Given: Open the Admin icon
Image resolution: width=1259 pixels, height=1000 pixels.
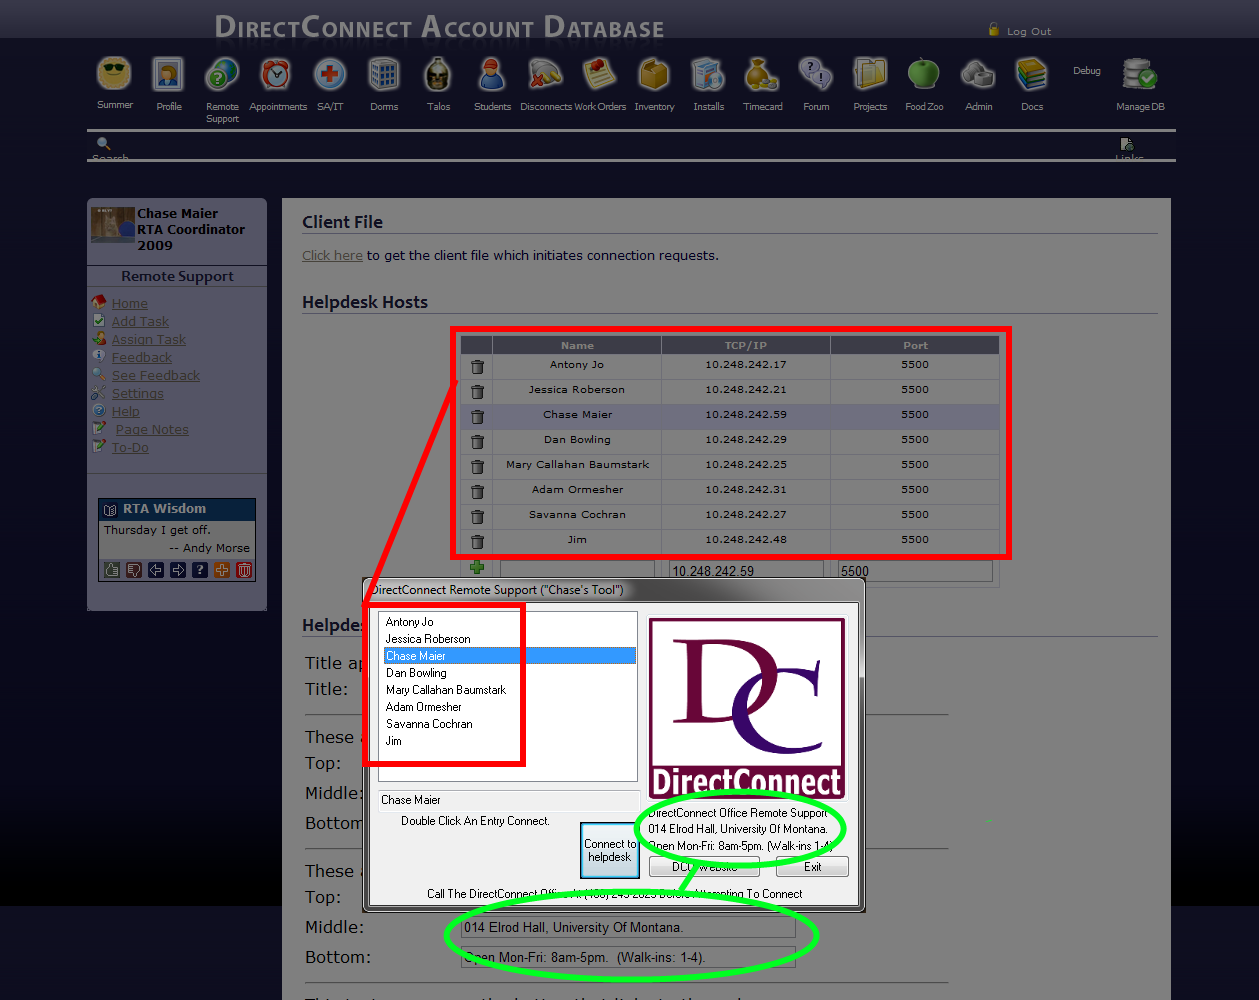Looking at the screenshot, I should 978,75.
